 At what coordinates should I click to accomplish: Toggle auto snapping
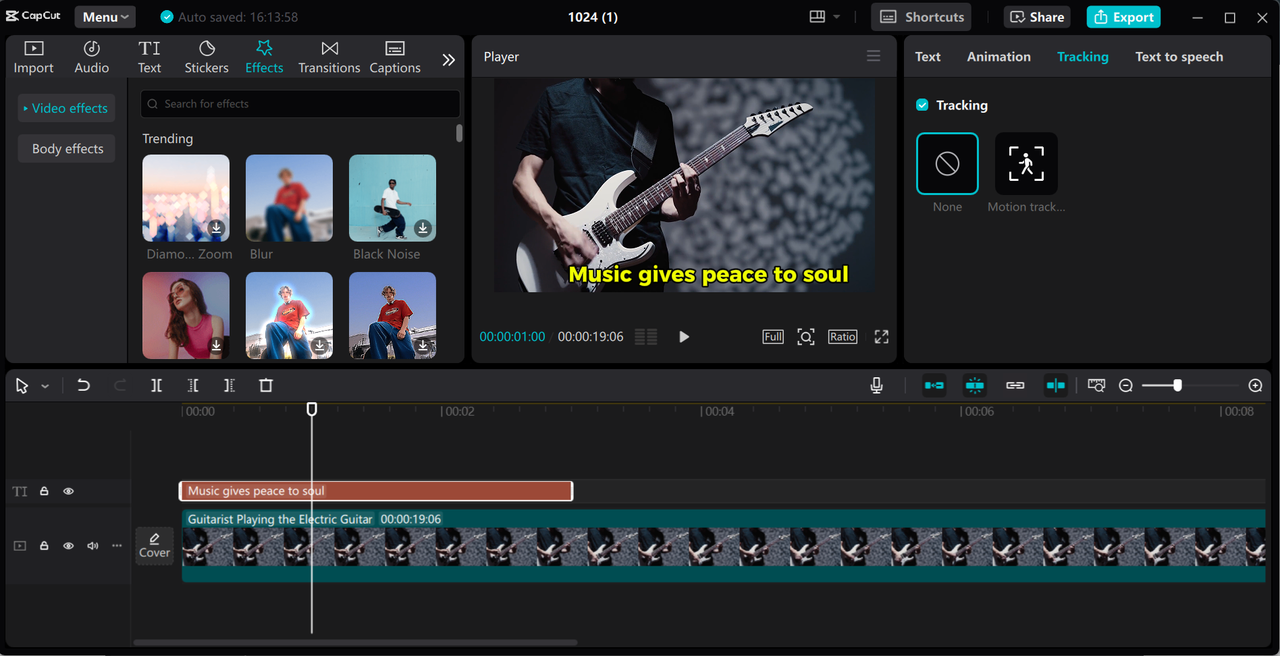click(x=975, y=385)
